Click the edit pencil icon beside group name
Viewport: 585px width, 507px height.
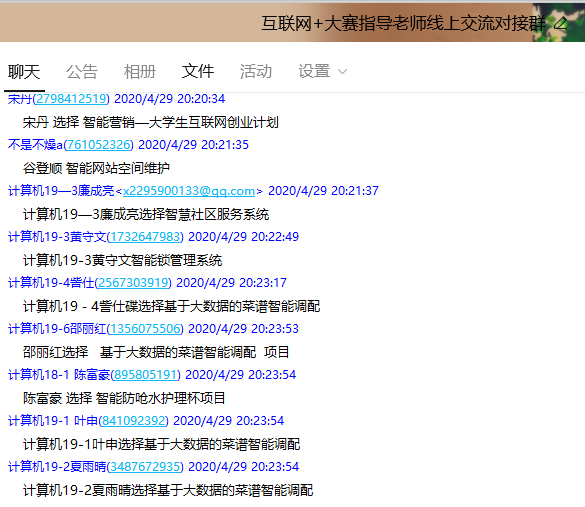click(x=560, y=24)
